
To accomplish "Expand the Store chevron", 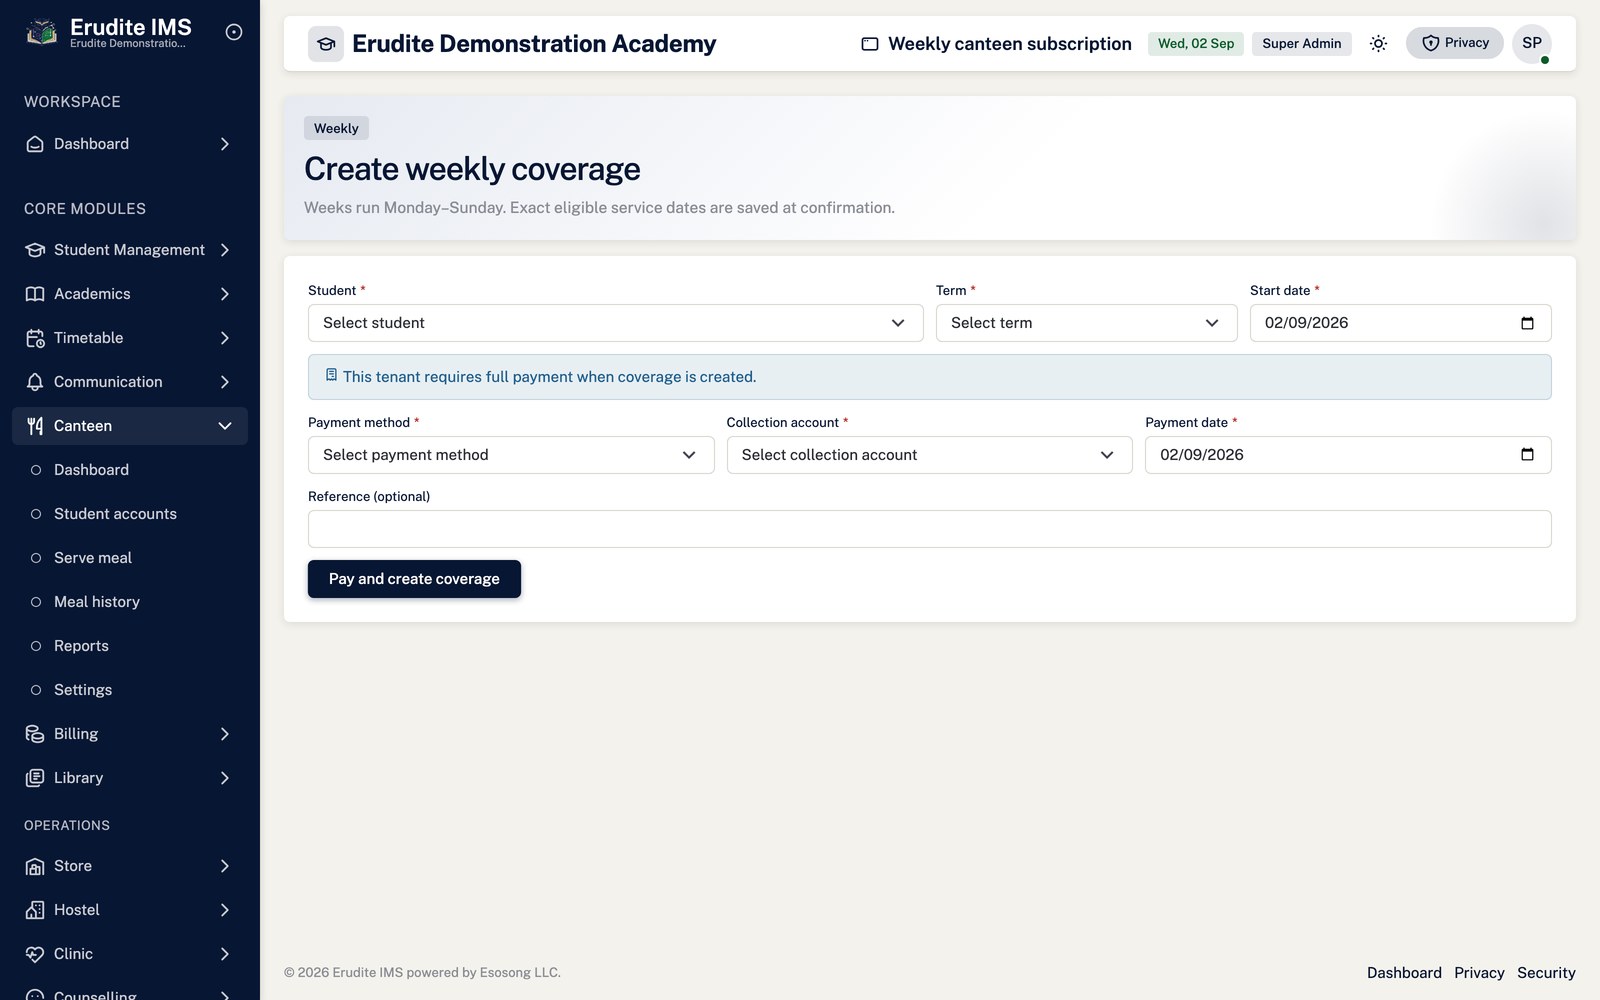I will point(225,866).
